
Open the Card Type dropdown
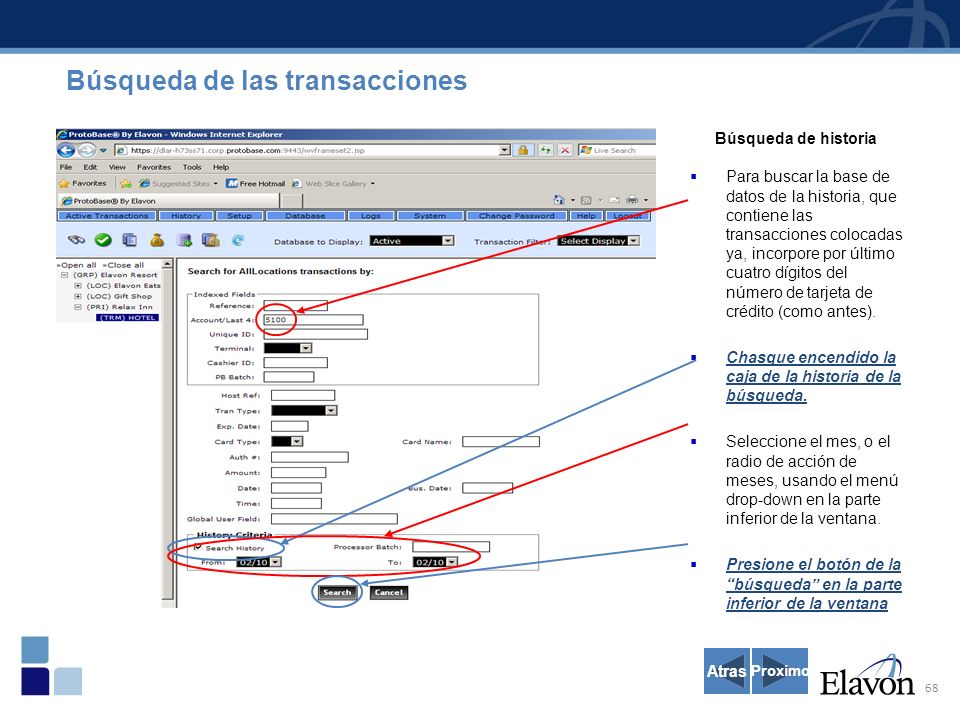[287, 441]
